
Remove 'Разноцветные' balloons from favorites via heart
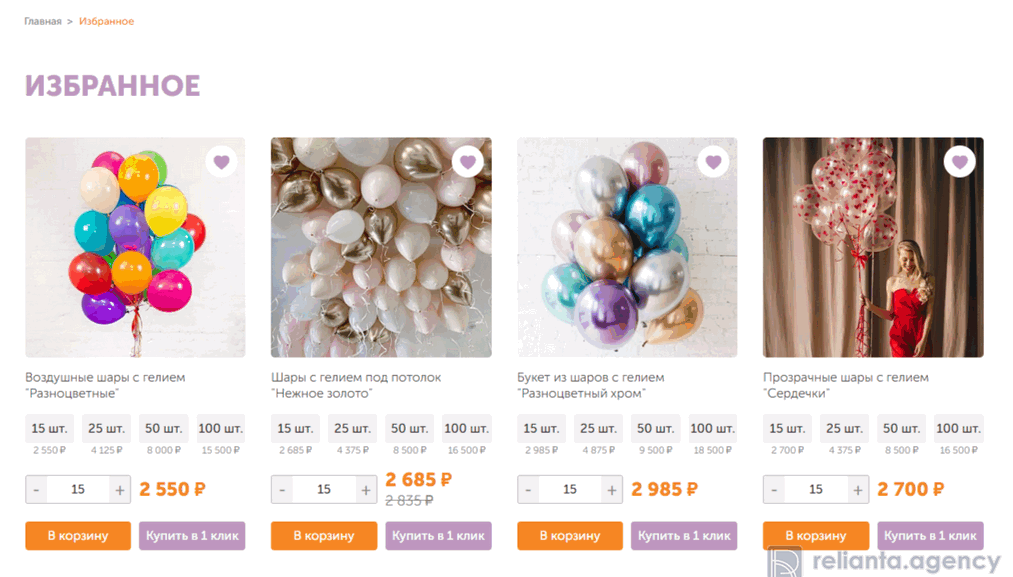222,162
